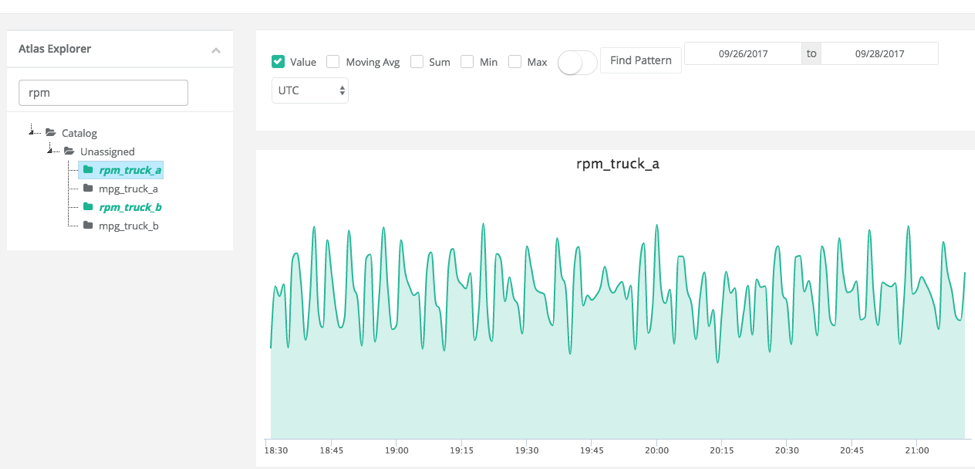This screenshot has width=975, height=469.
Task: Collapse the Unassigned tree node
Action: click(x=50, y=150)
